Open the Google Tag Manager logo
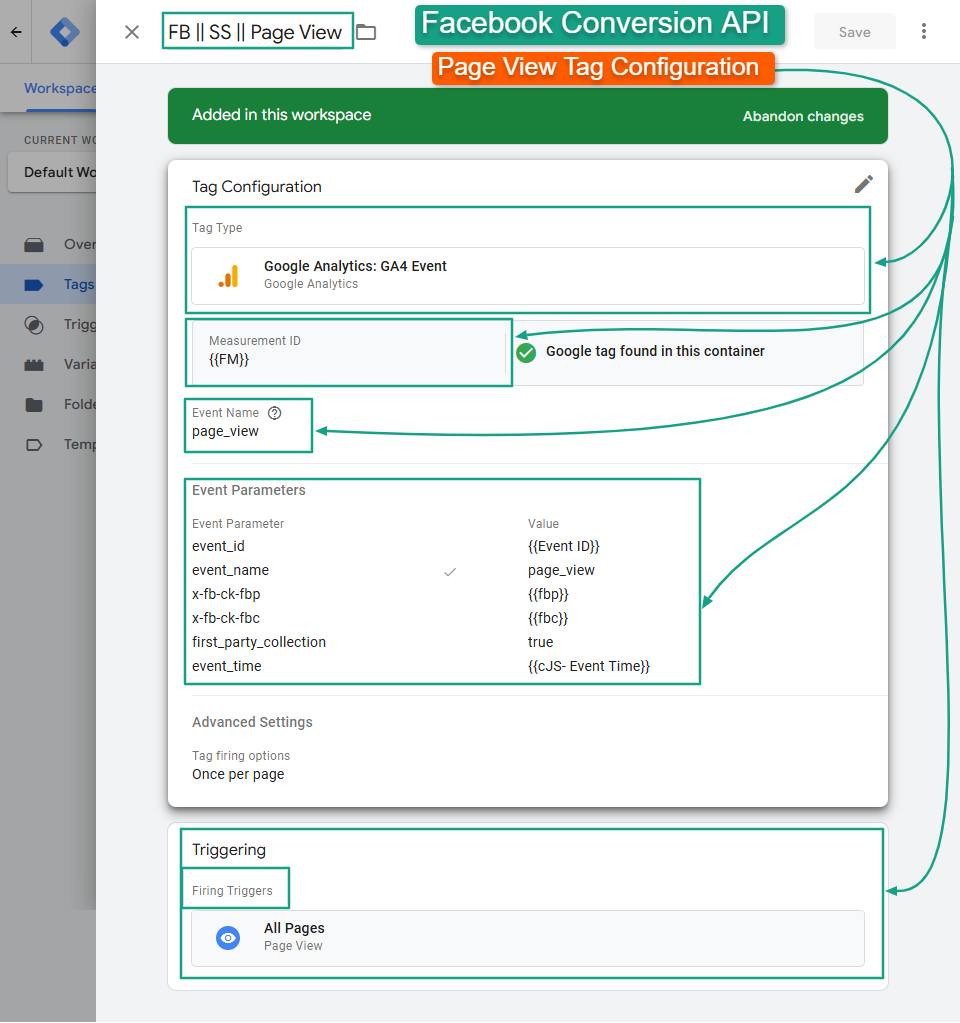 (x=65, y=32)
